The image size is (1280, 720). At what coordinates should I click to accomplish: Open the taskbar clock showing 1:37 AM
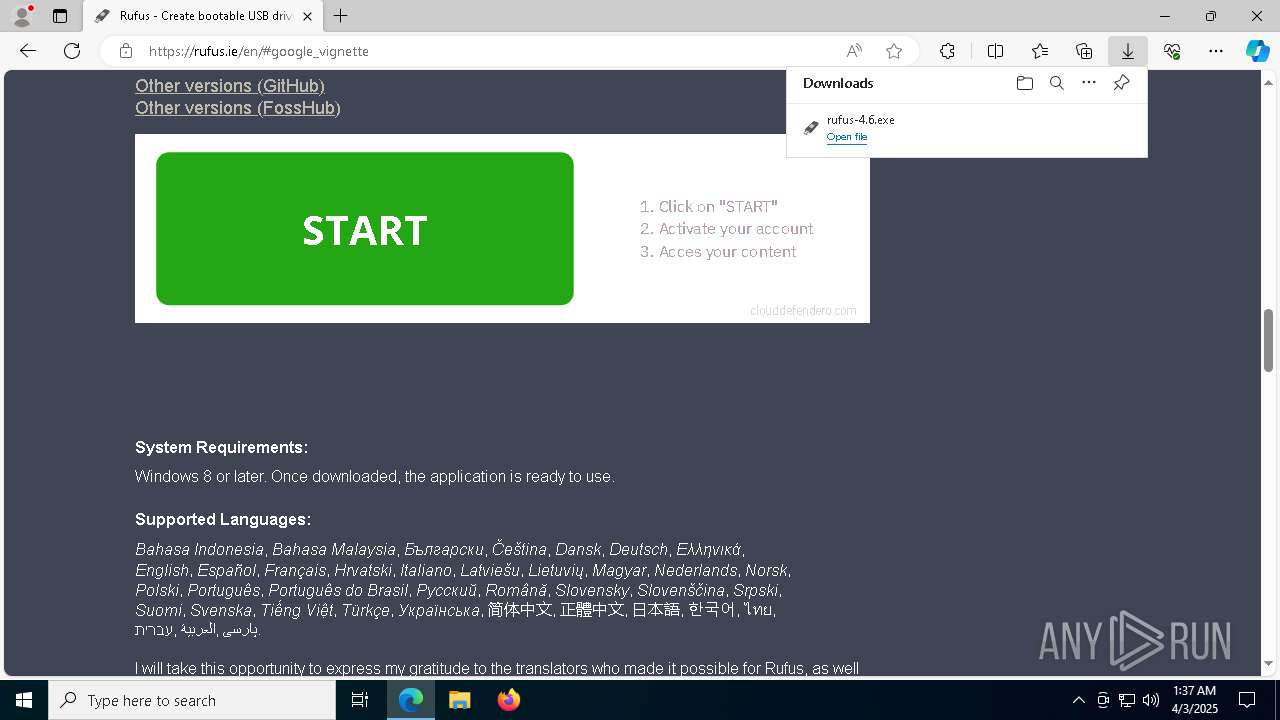pos(1195,700)
